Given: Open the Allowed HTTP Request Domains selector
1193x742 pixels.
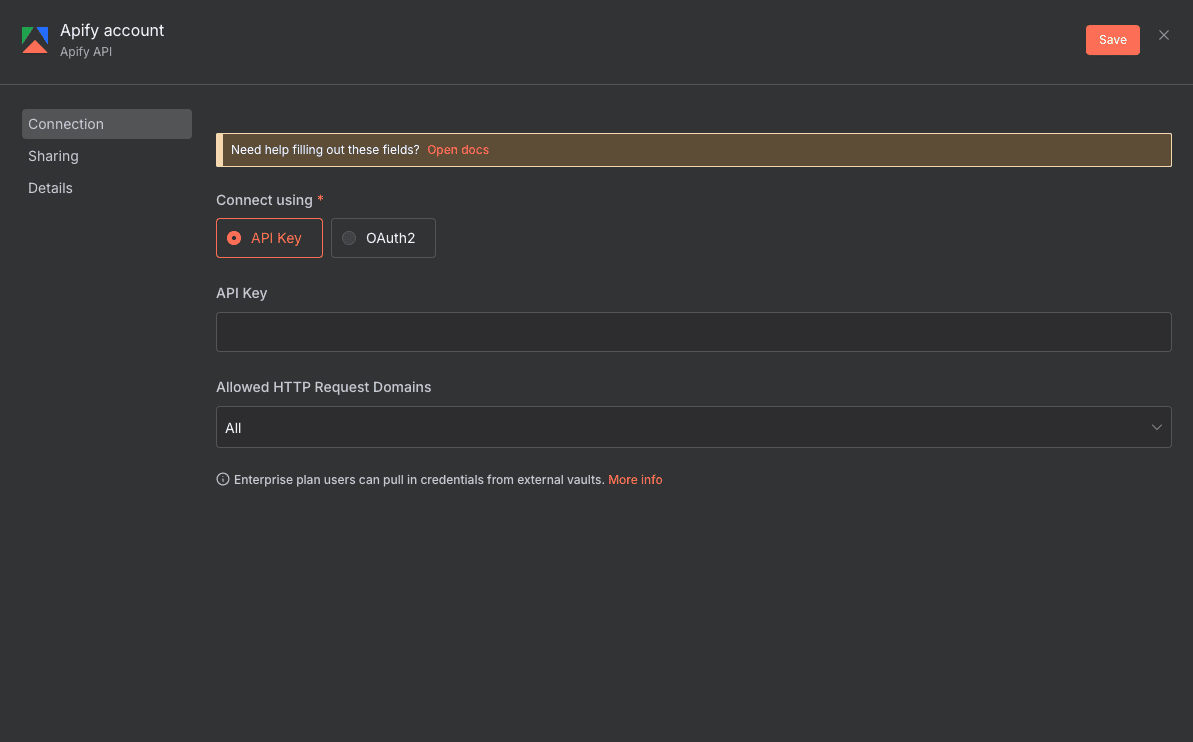Looking at the screenshot, I should pos(694,427).
